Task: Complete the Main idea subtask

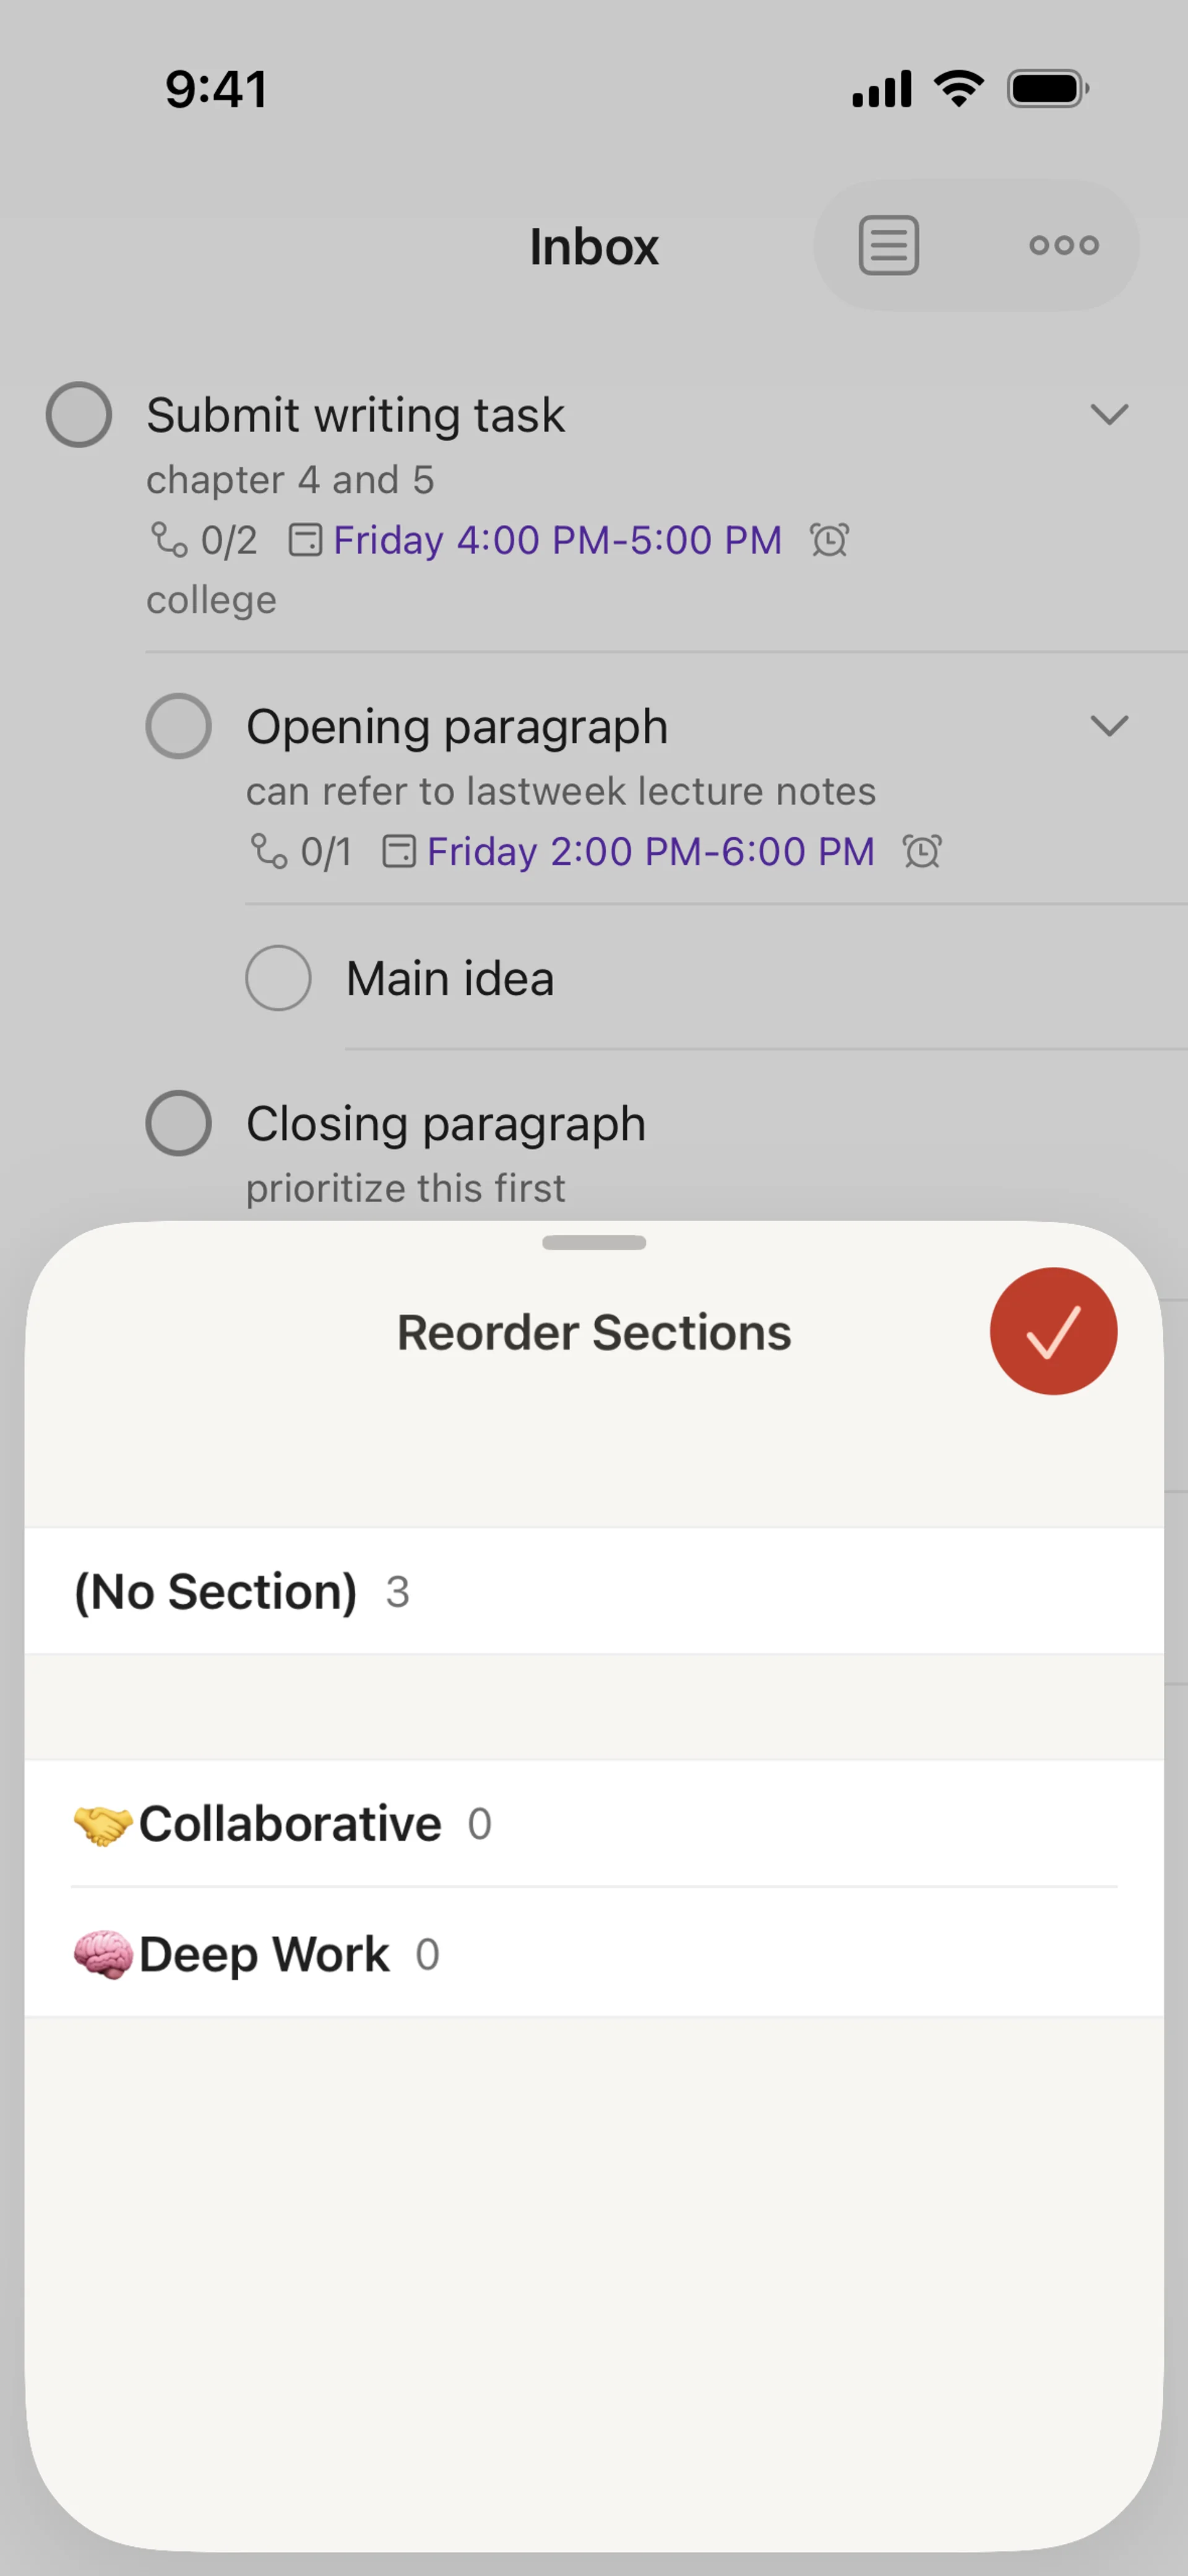Action: (x=279, y=978)
